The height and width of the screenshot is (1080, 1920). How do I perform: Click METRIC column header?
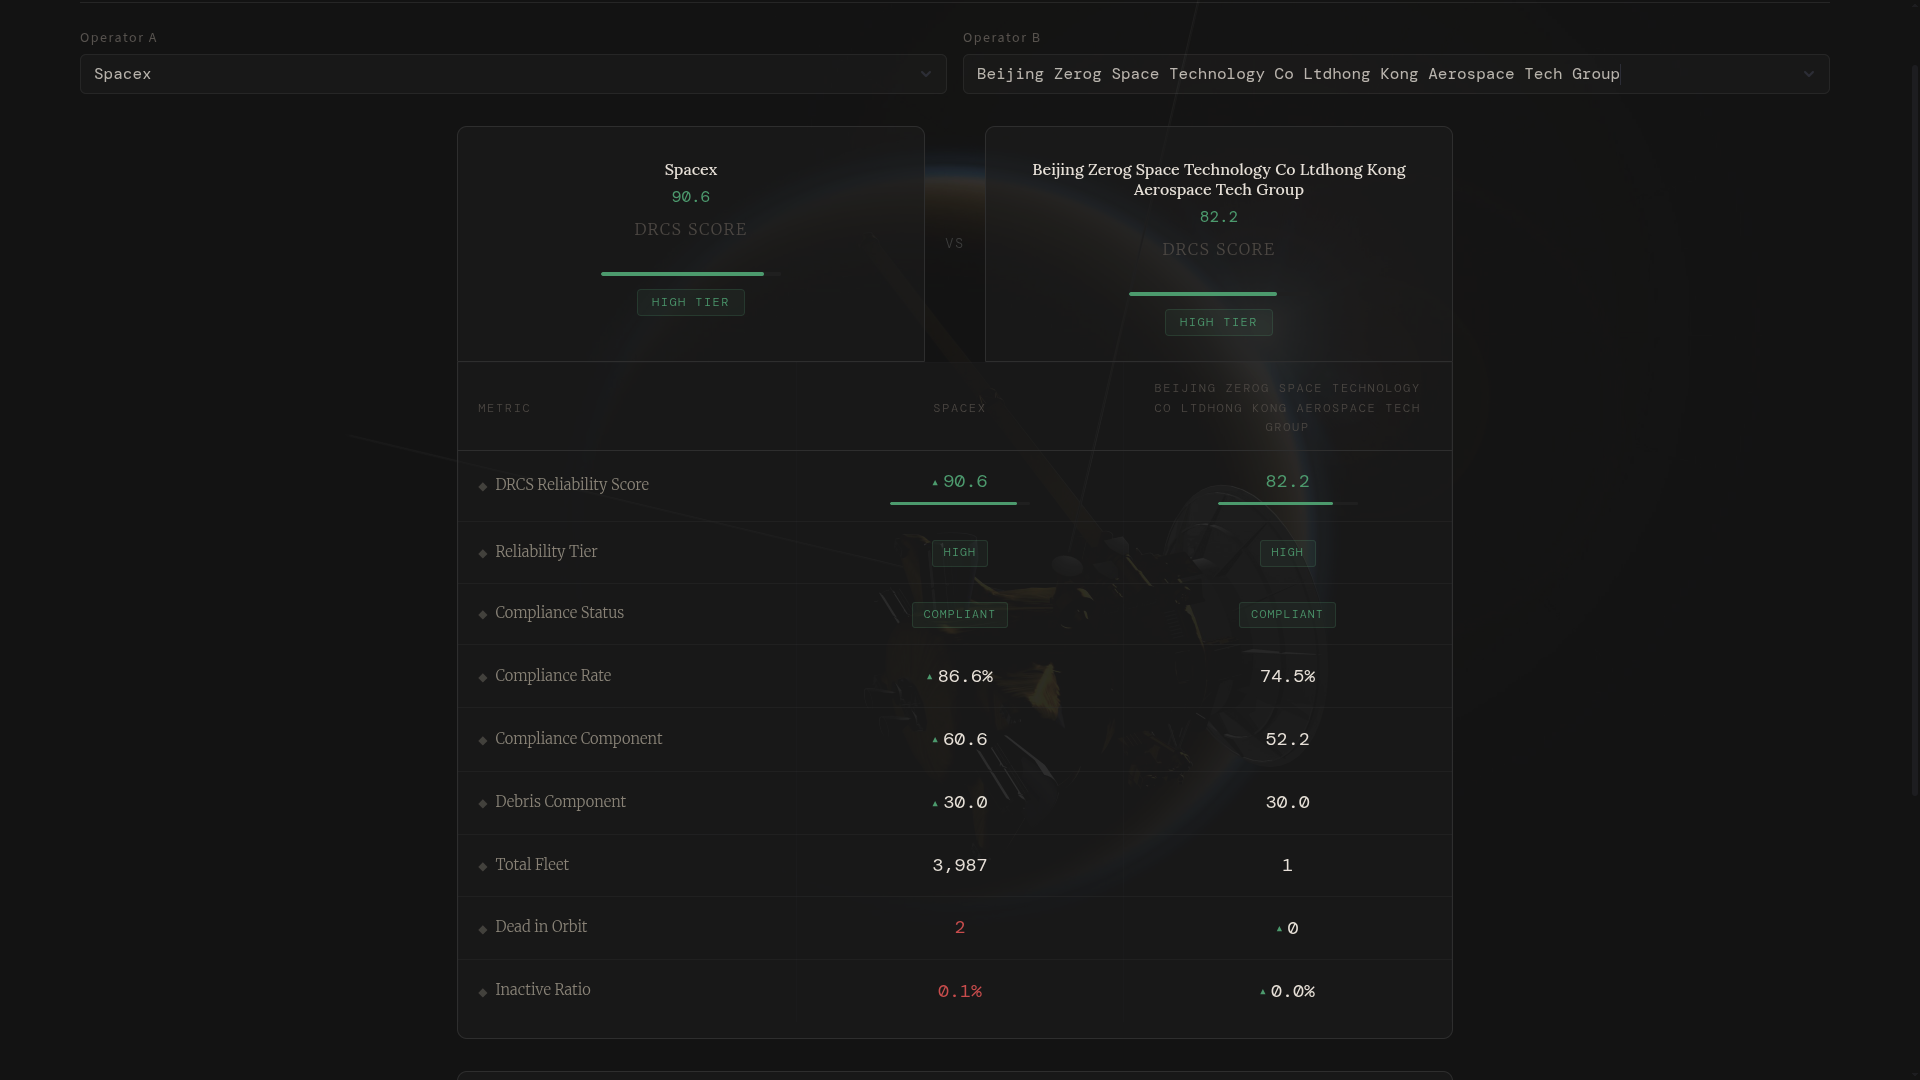[504, 408]
